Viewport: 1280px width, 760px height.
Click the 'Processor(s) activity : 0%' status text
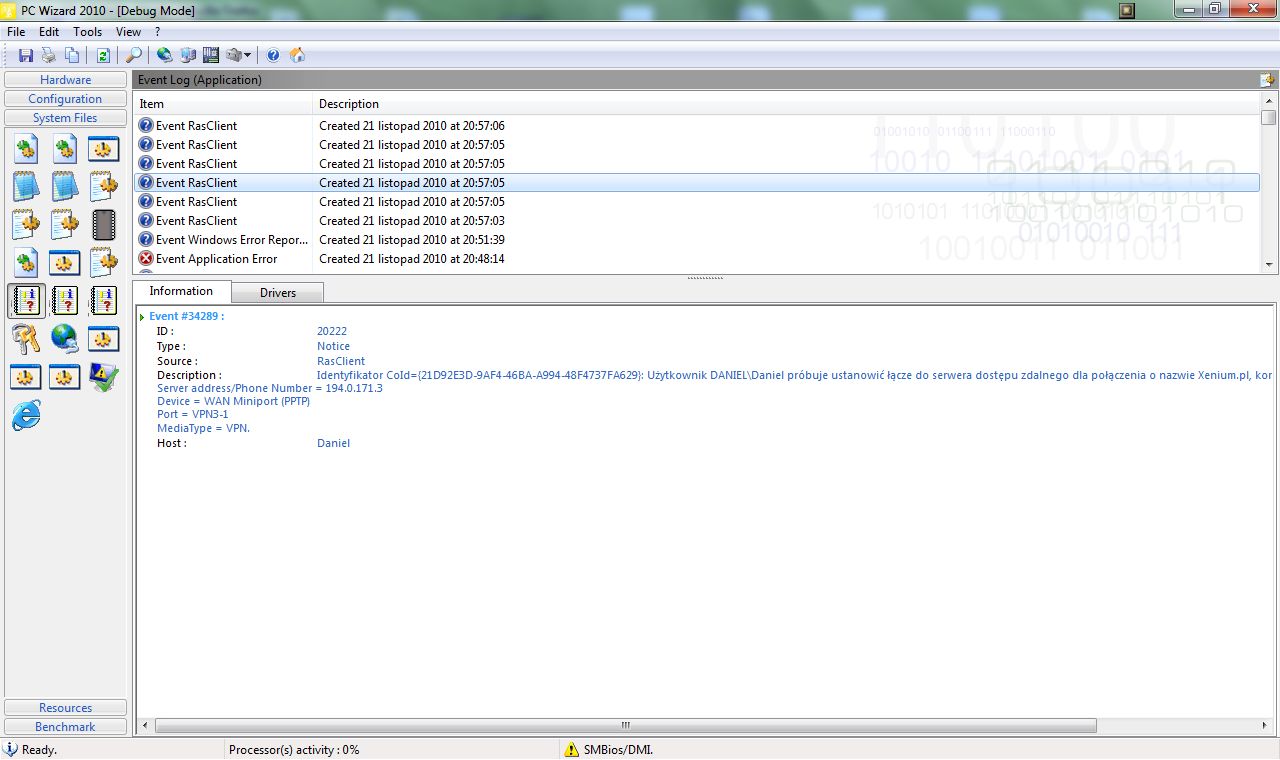pos(294,749)
